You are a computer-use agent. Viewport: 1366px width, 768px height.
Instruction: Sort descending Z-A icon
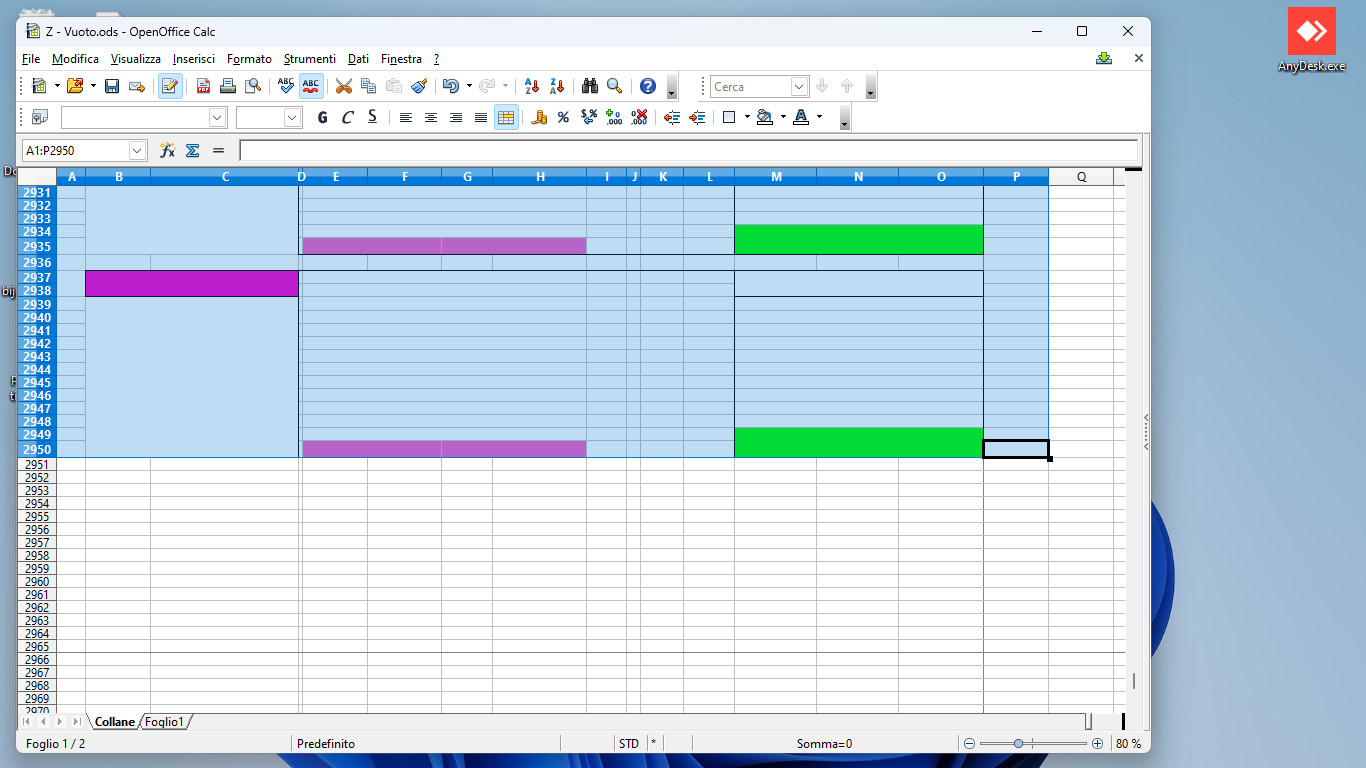click(557, 86)
